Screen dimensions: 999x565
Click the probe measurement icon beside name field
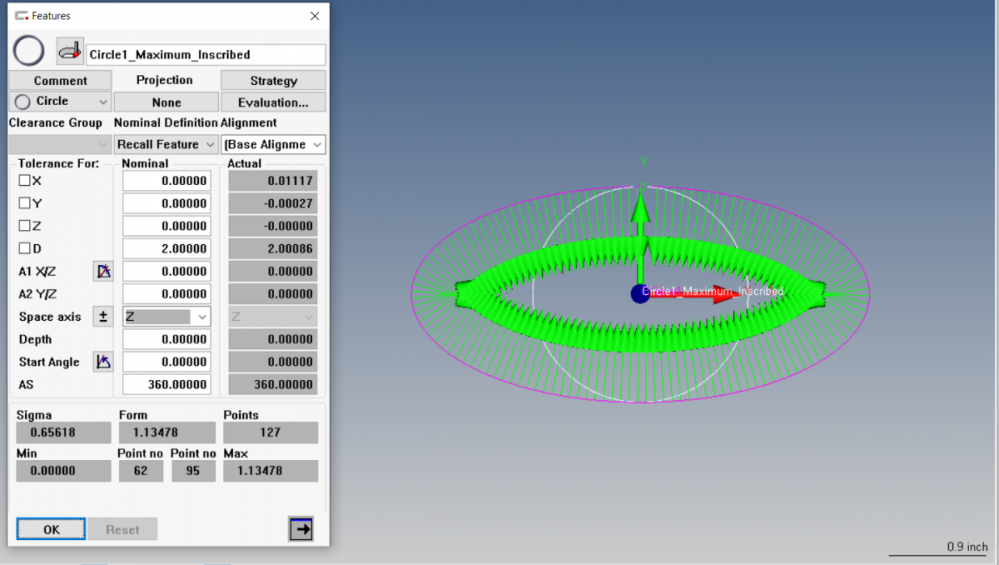69,51
